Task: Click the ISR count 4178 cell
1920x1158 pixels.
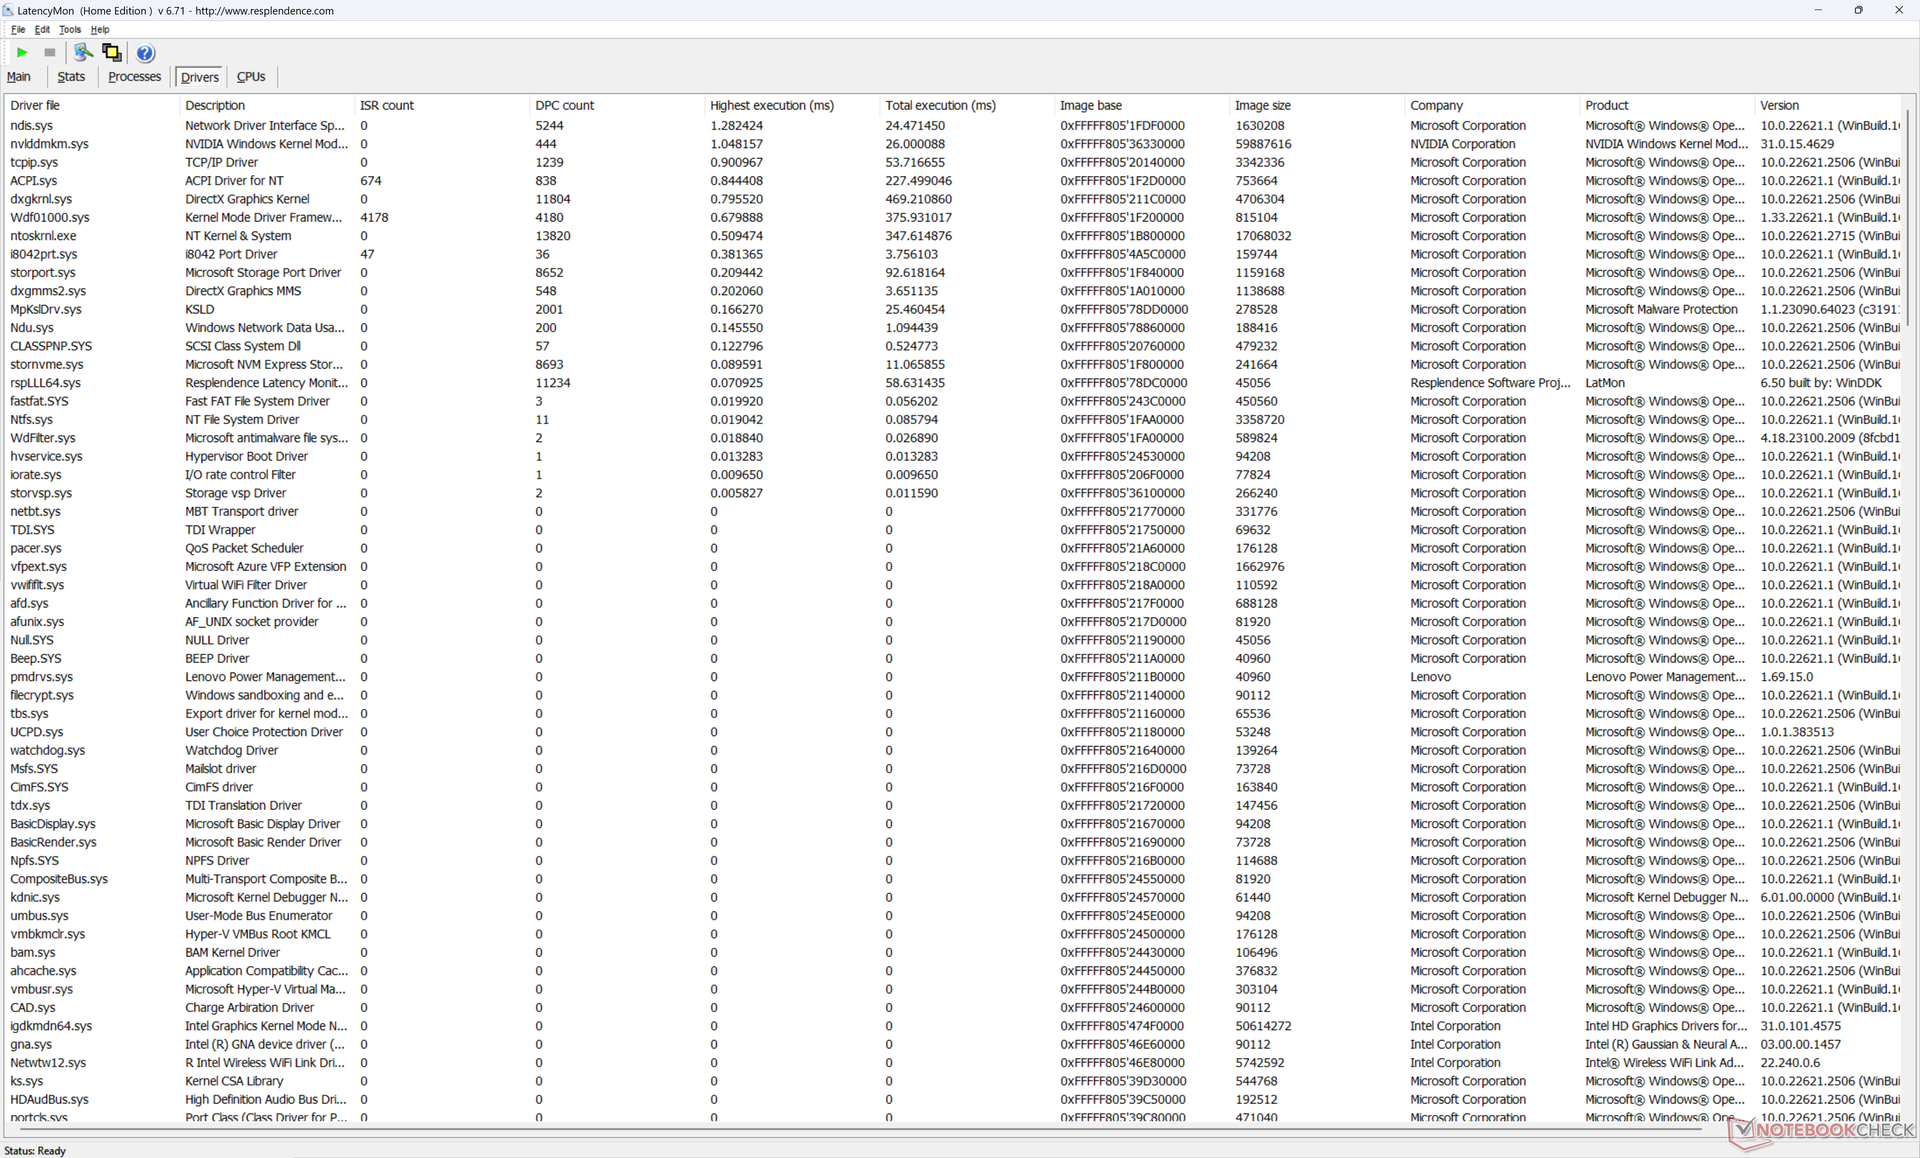Action: 374,217
